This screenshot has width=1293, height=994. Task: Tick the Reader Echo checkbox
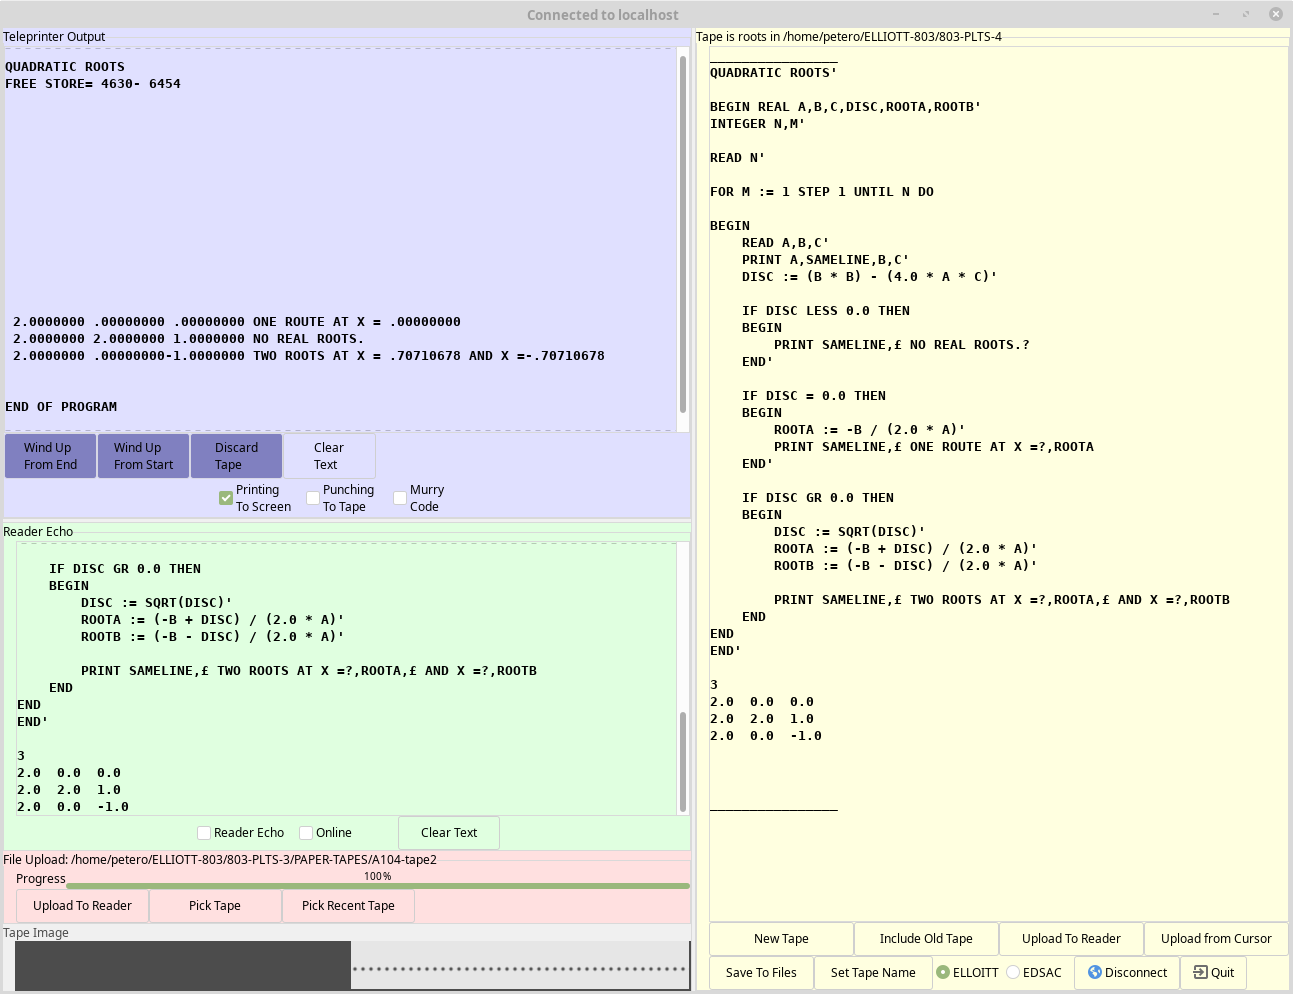click(x=204, y=833)
